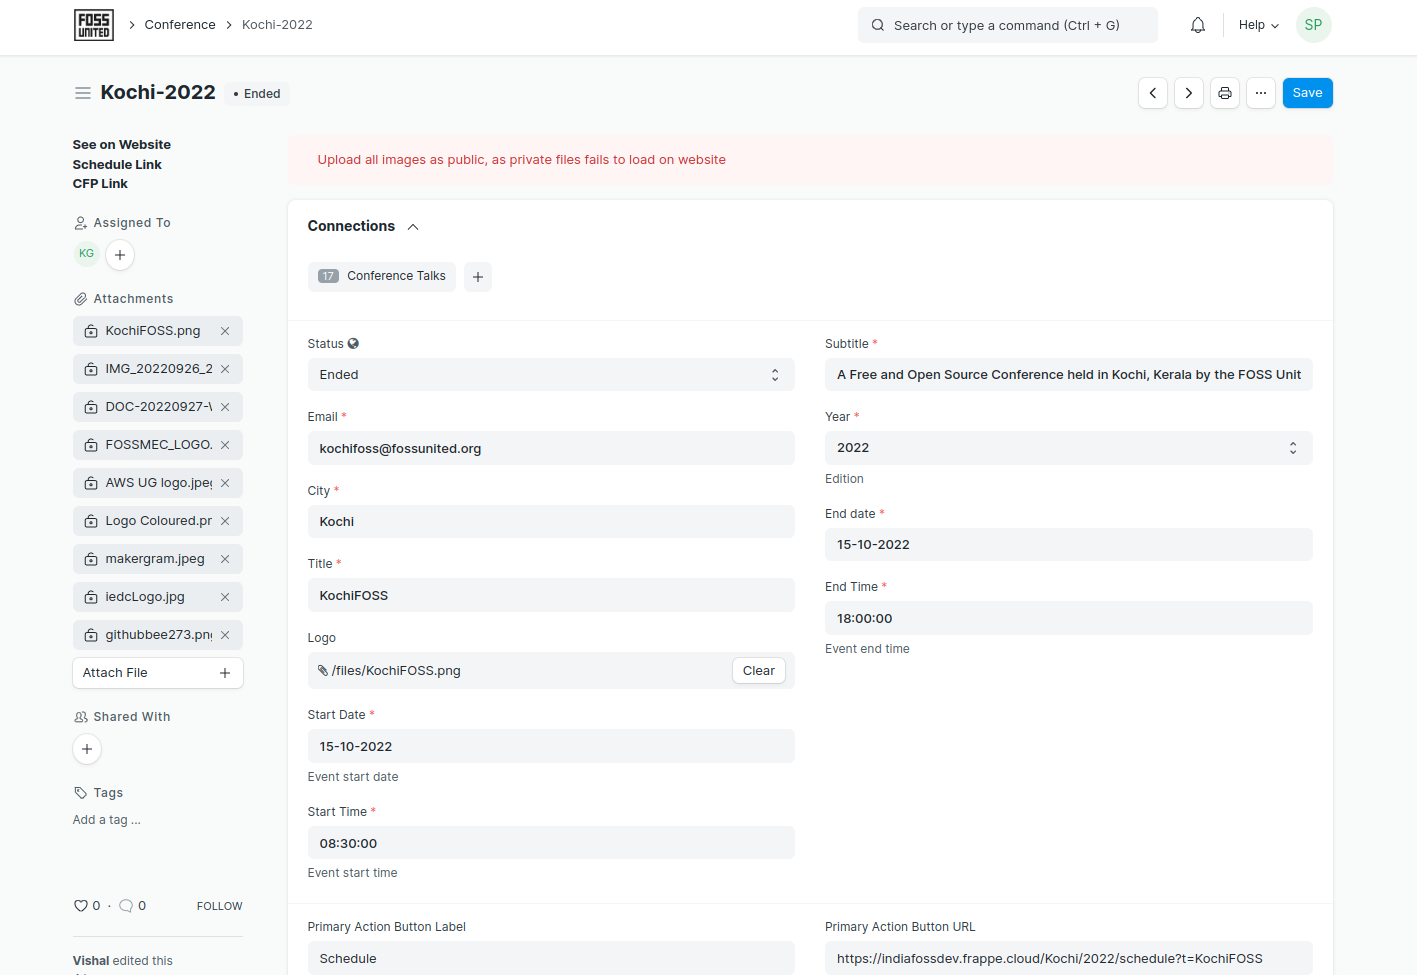
Task: Open the SP user avatar menu
Action: point(1313,25)
